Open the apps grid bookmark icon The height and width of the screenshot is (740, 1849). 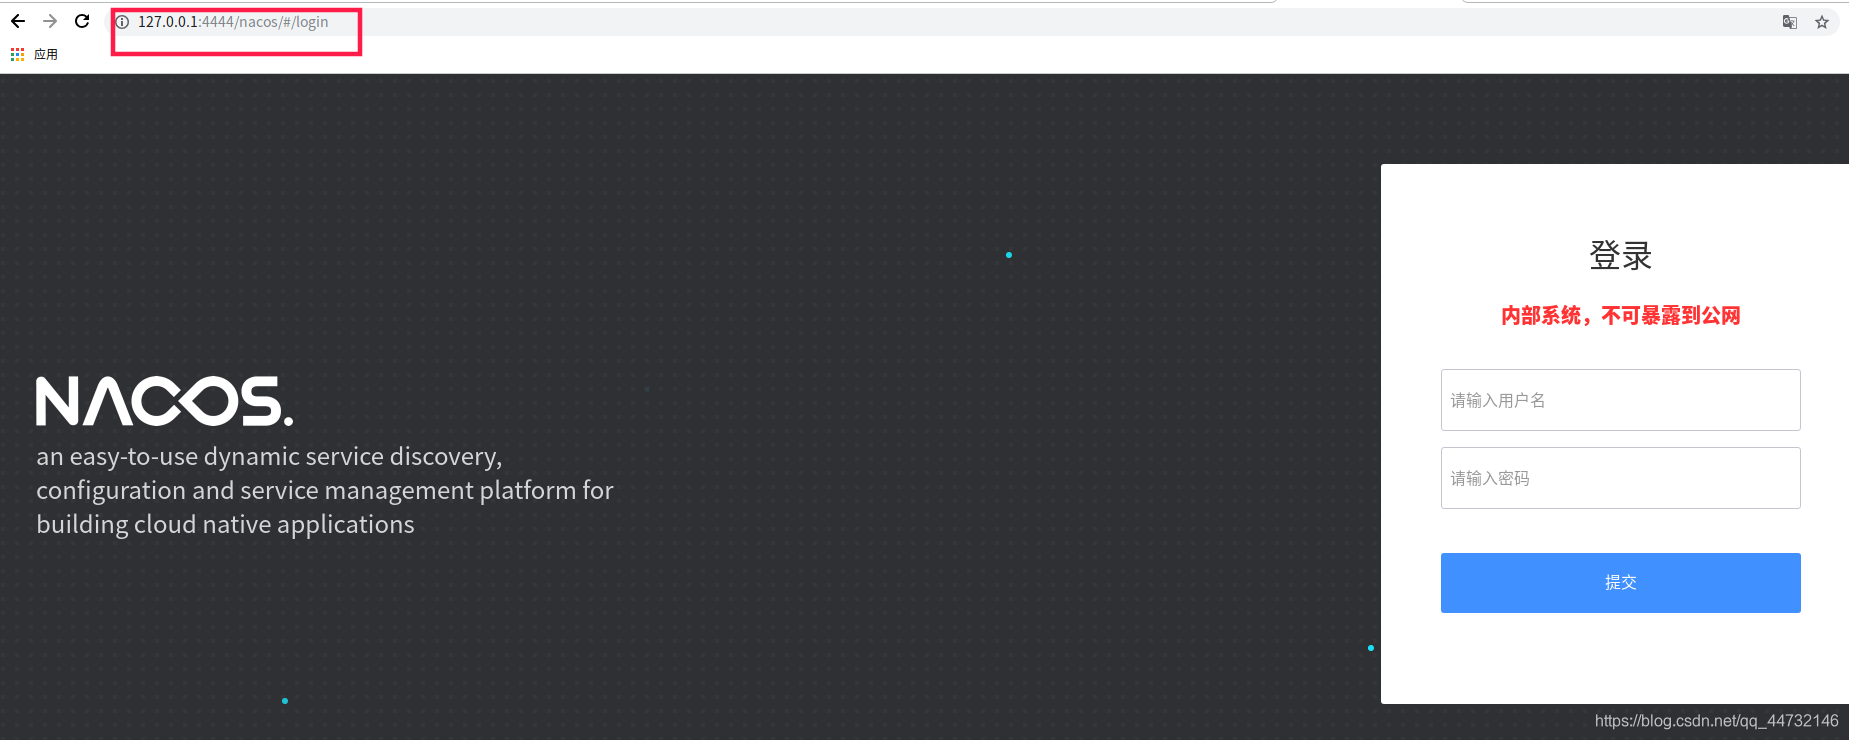[x=17, y=54]
